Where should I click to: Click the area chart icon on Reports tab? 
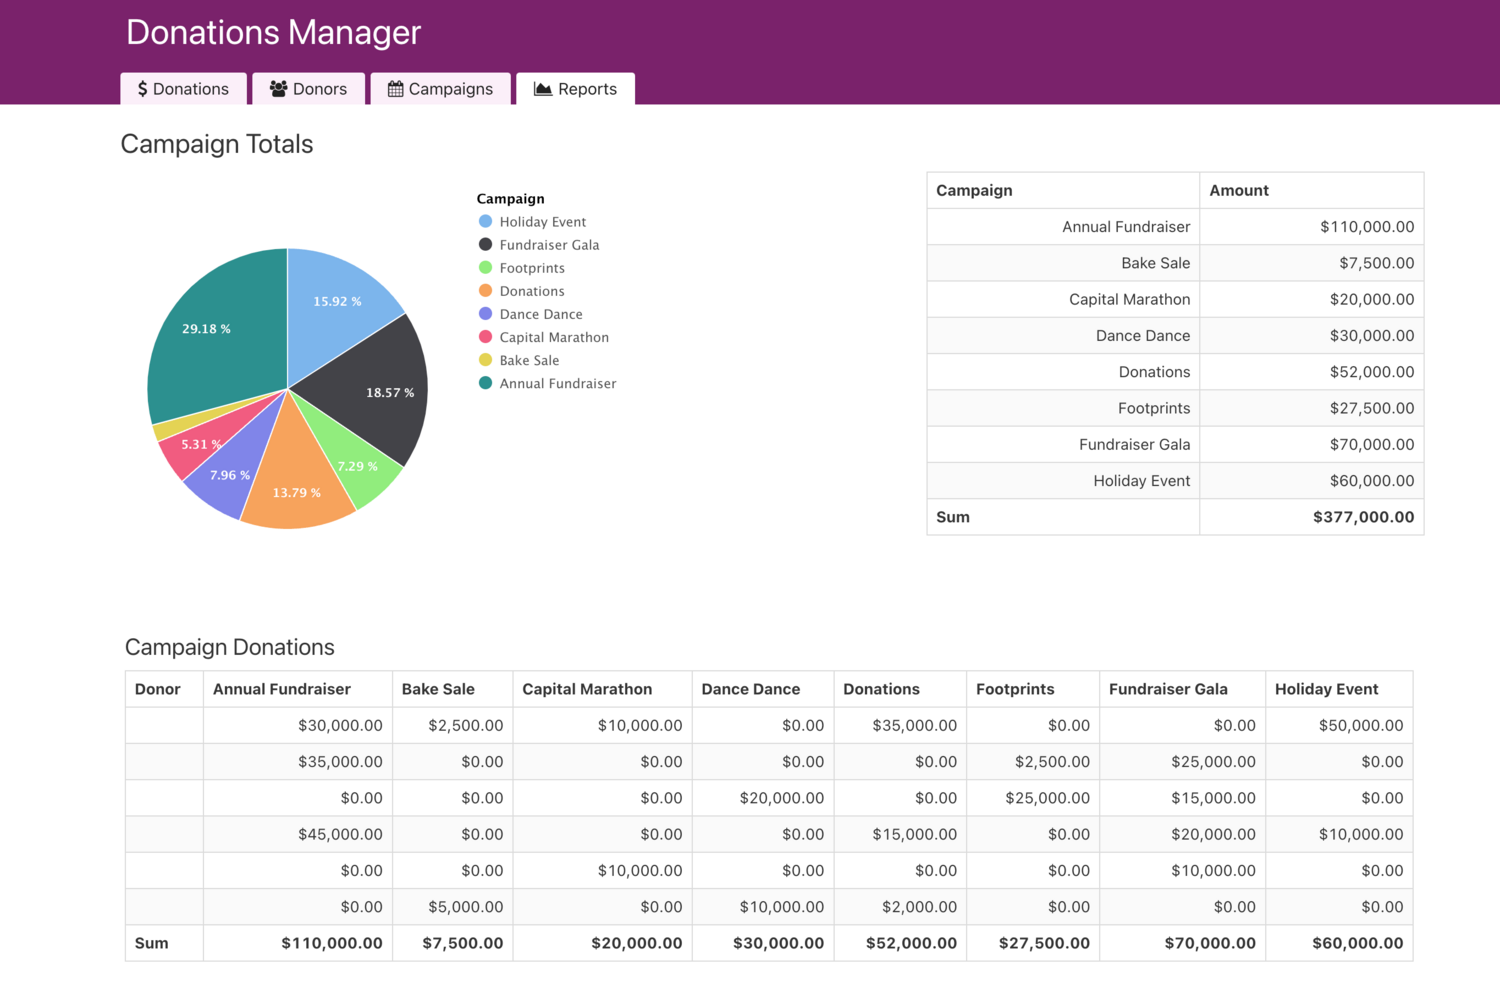[543, 89]
